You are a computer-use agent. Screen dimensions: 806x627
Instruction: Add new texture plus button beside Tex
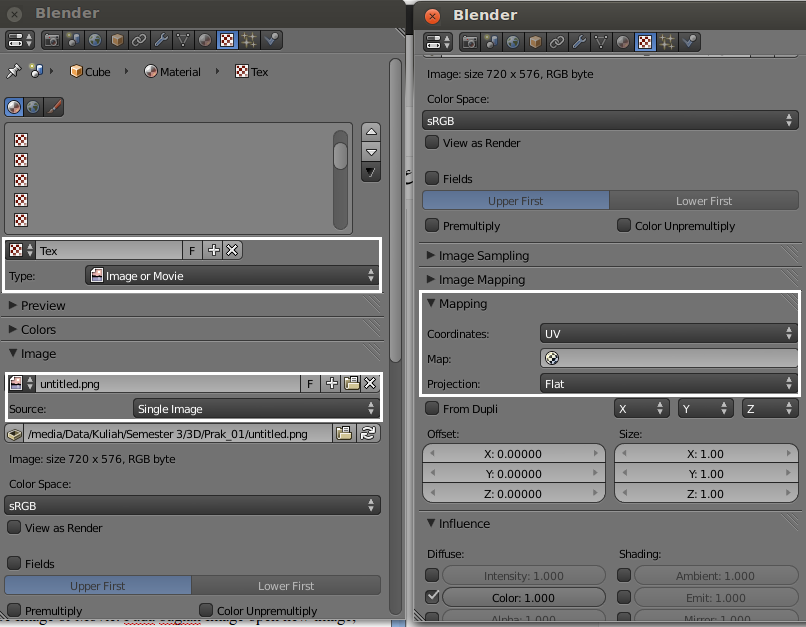click(213, 250)
